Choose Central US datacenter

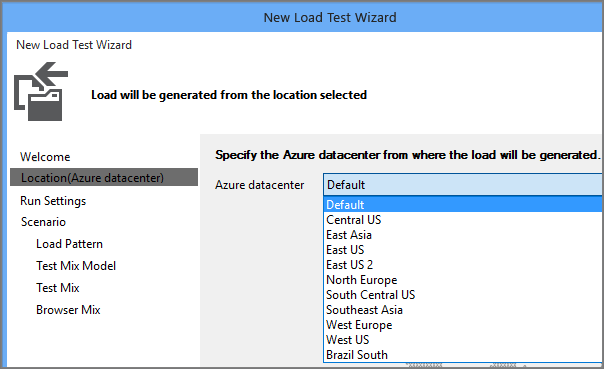pyautogui.click(x=463, y=220)
